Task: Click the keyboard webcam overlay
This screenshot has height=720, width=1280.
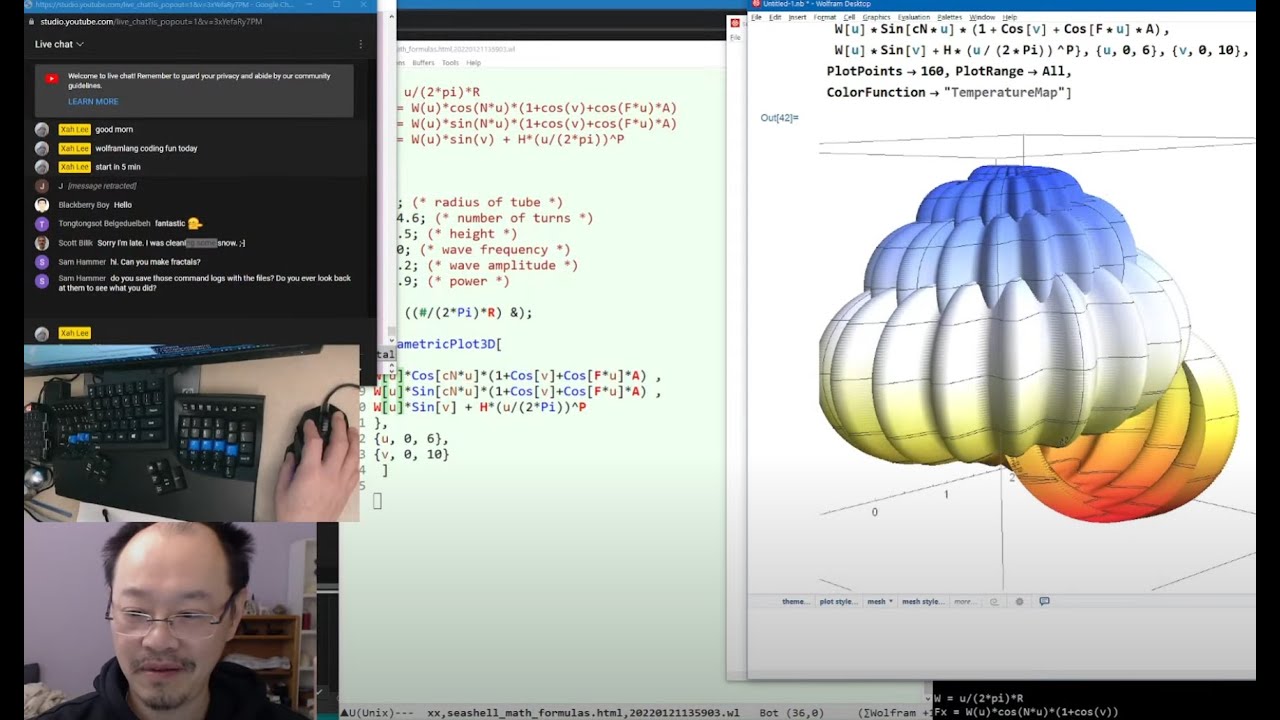Action: 191,433
